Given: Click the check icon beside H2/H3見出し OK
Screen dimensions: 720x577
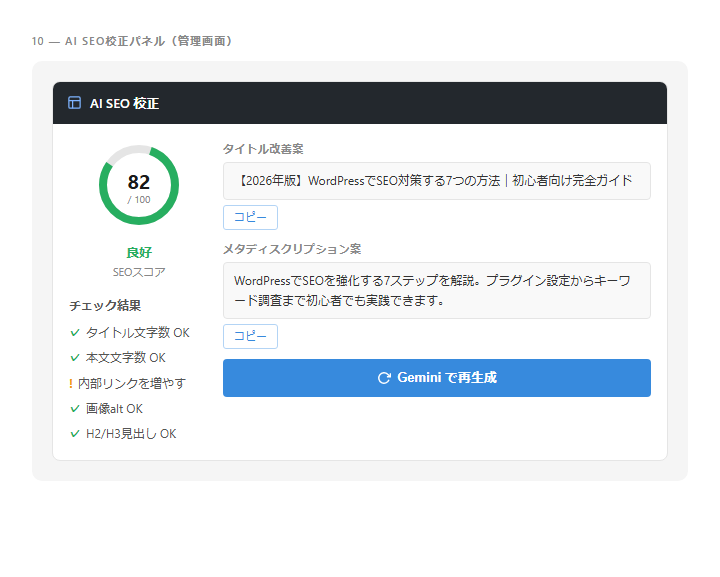Looking at the screenshot, I should pos(75,434).
